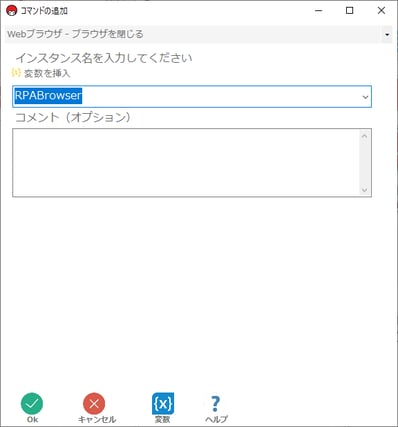Viewport: 398px width, 427px height.
Task: Minimize the コマンドの追加 window
Action: (319, 11)
